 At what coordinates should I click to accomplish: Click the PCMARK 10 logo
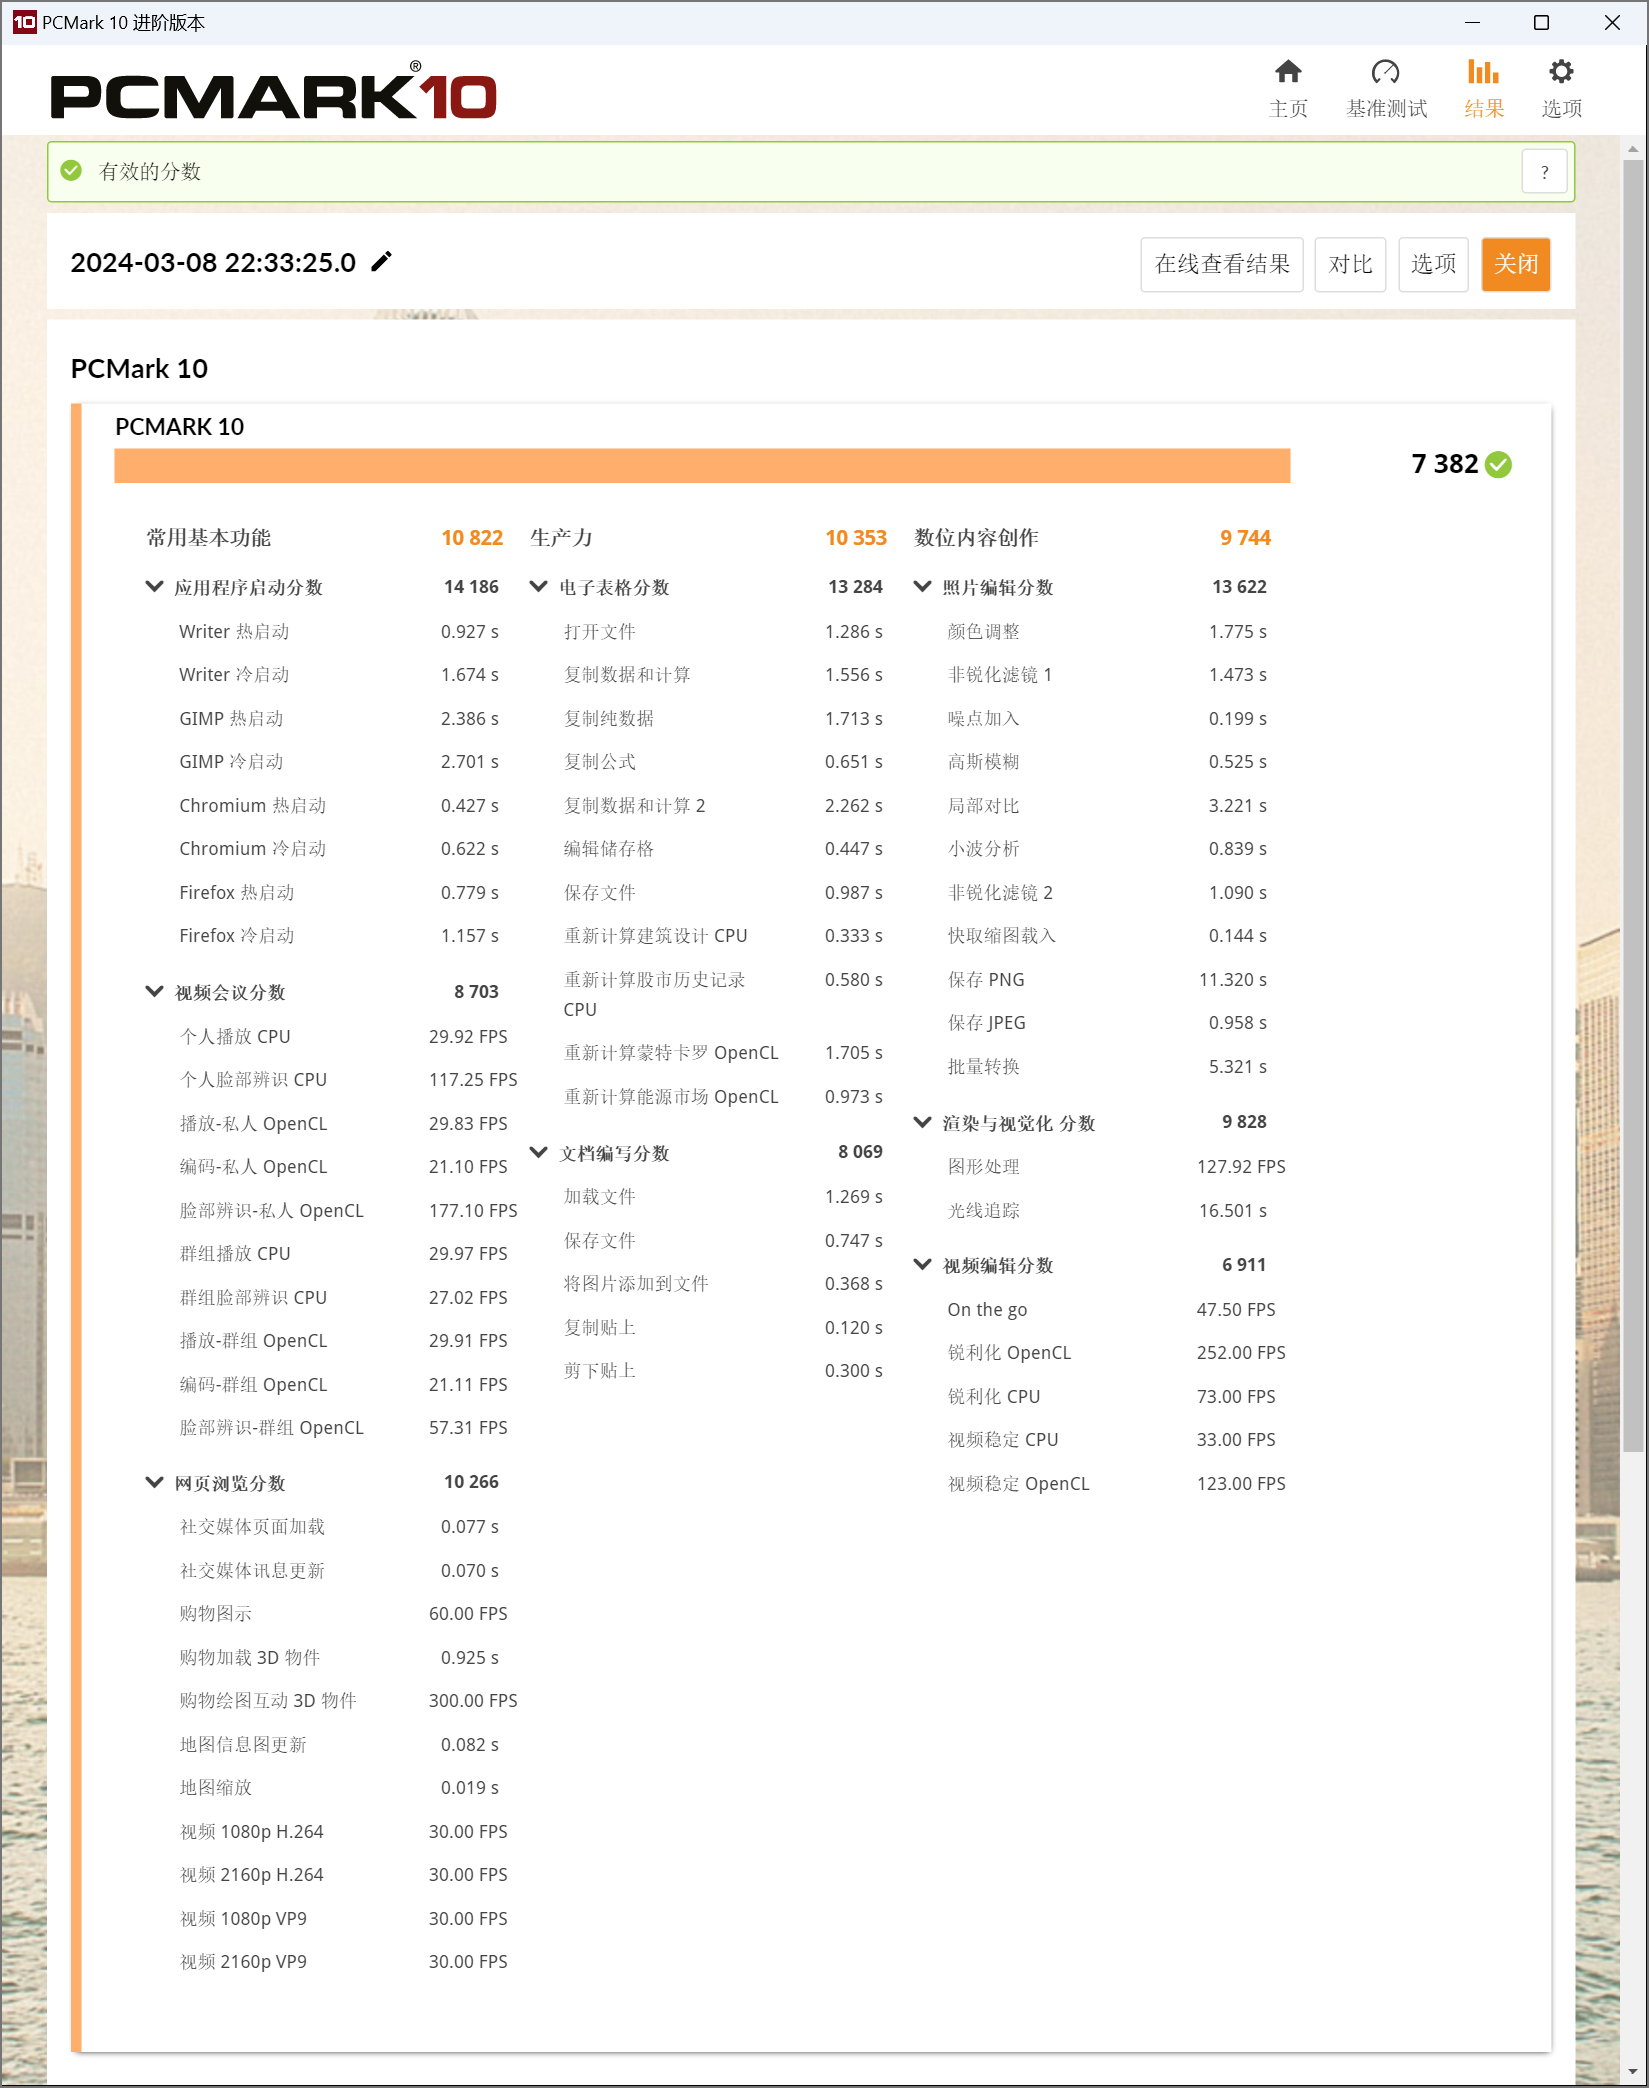pos(273,92)
